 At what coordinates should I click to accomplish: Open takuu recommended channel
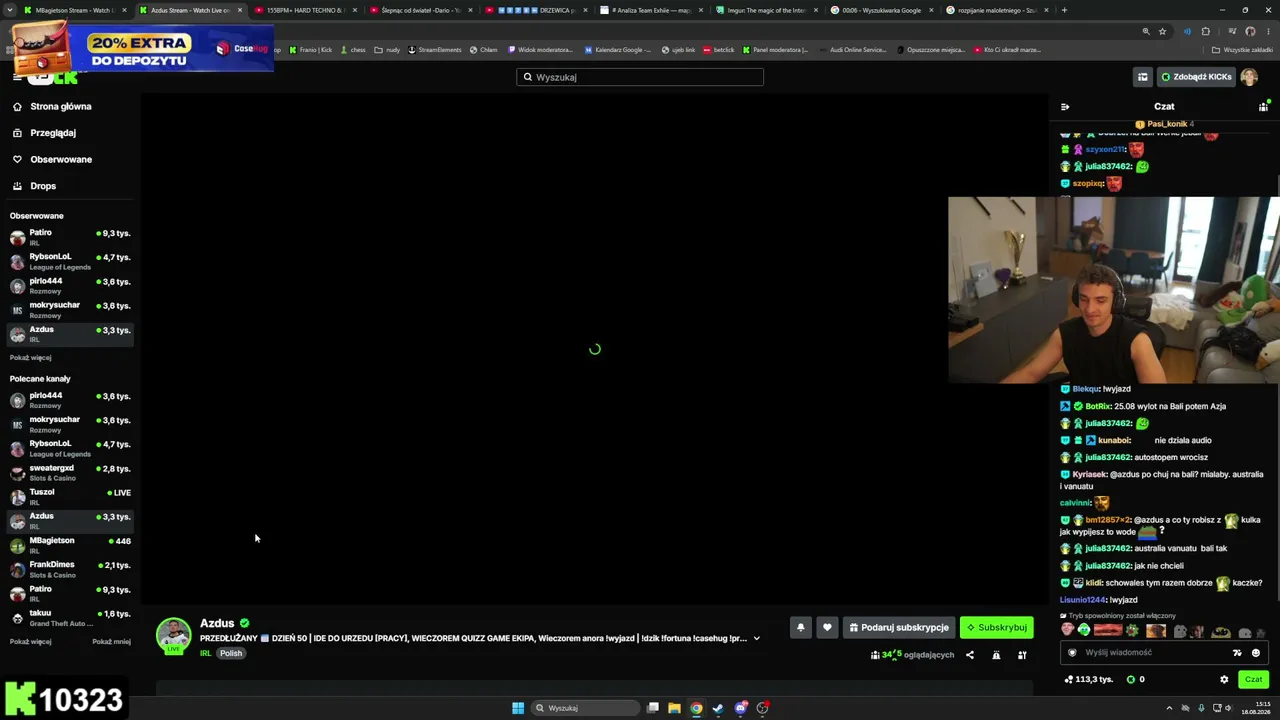point(70,617)
